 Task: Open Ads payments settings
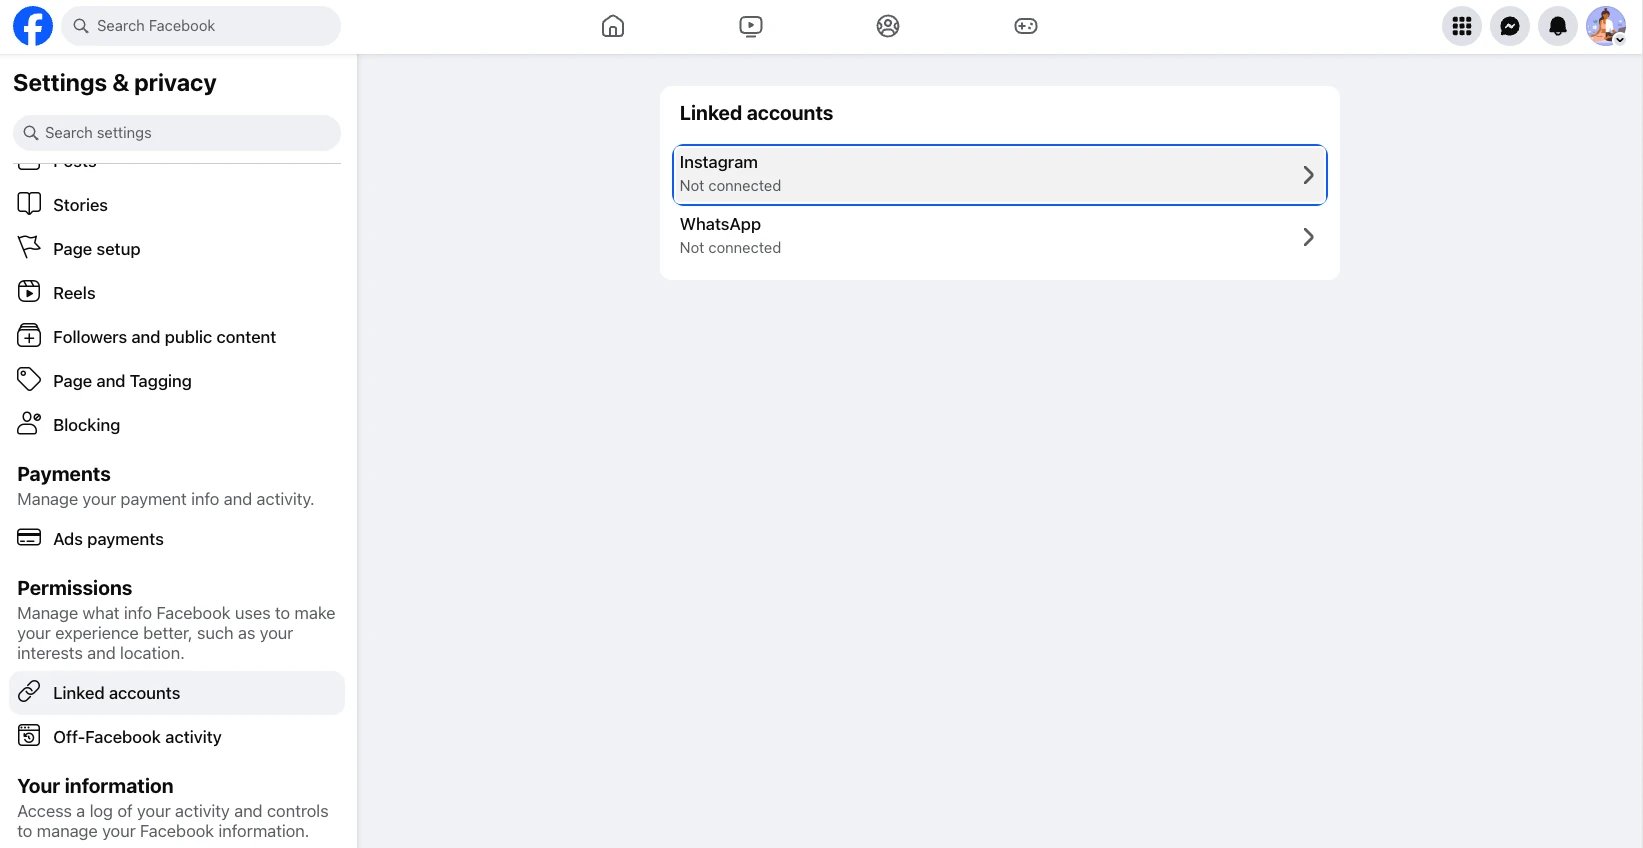coord(177,539)
